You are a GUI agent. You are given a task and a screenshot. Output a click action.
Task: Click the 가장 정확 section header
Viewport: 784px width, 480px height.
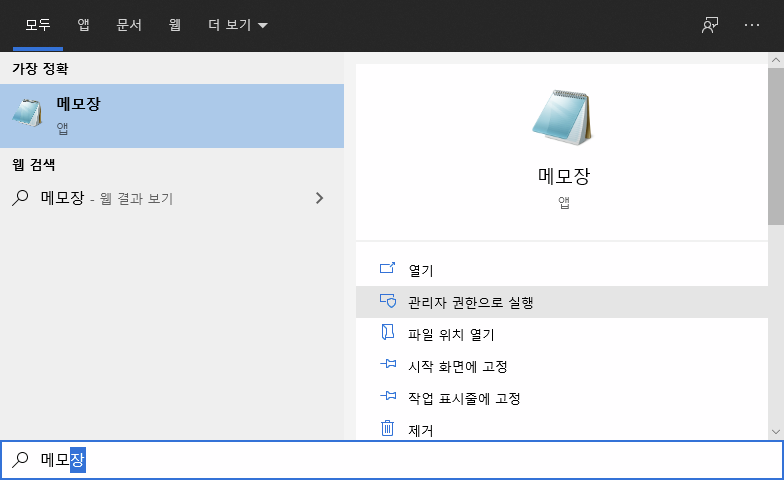40,68
